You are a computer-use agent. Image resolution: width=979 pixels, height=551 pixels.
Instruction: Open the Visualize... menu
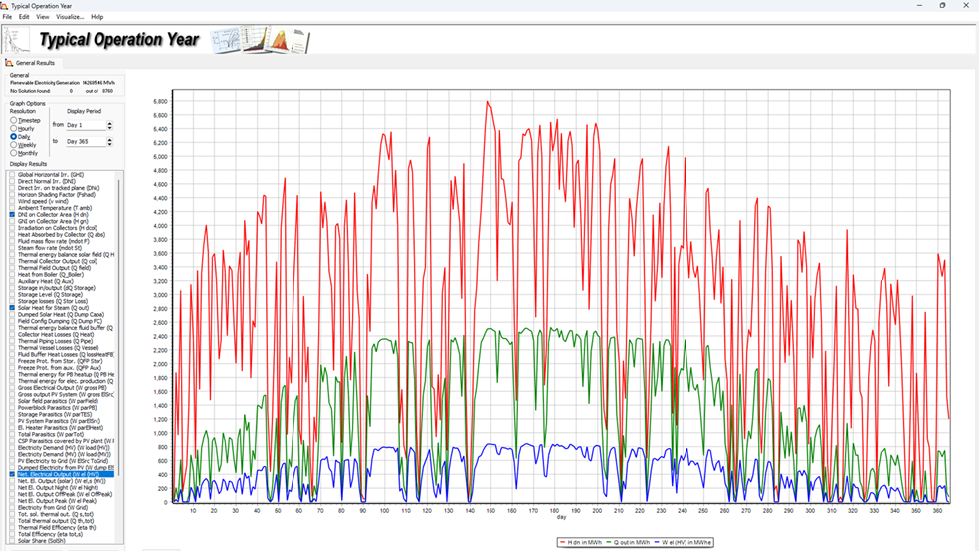[70, 17]
